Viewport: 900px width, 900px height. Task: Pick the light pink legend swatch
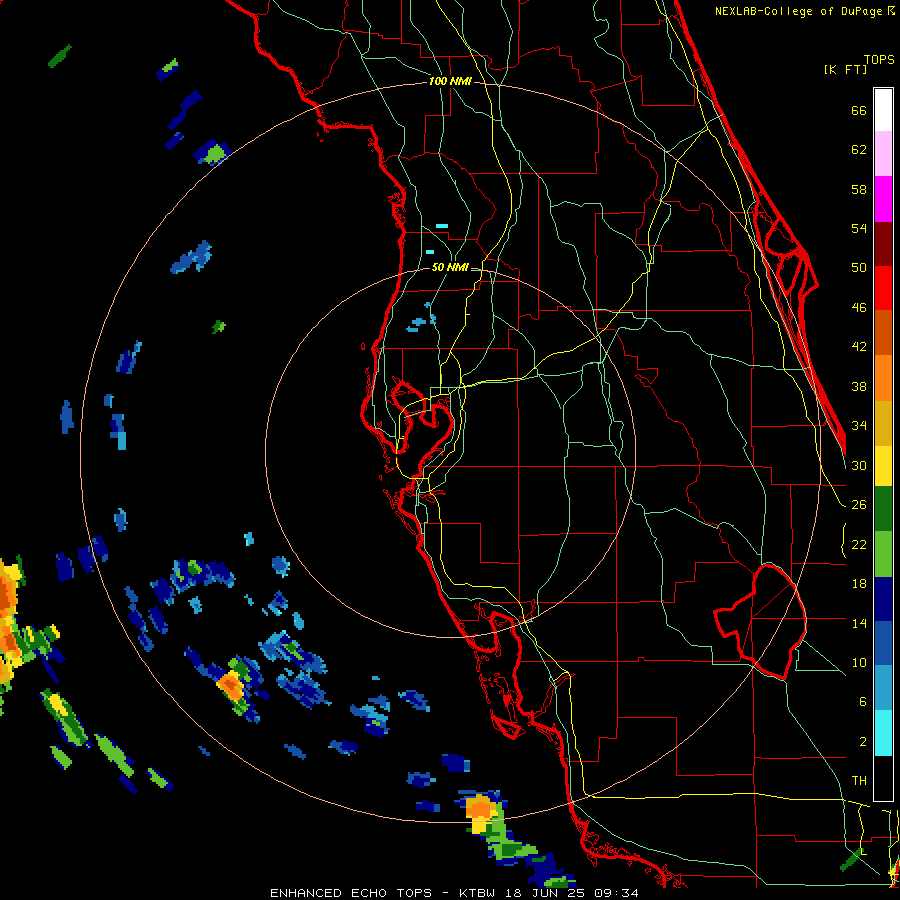(883, 153)
